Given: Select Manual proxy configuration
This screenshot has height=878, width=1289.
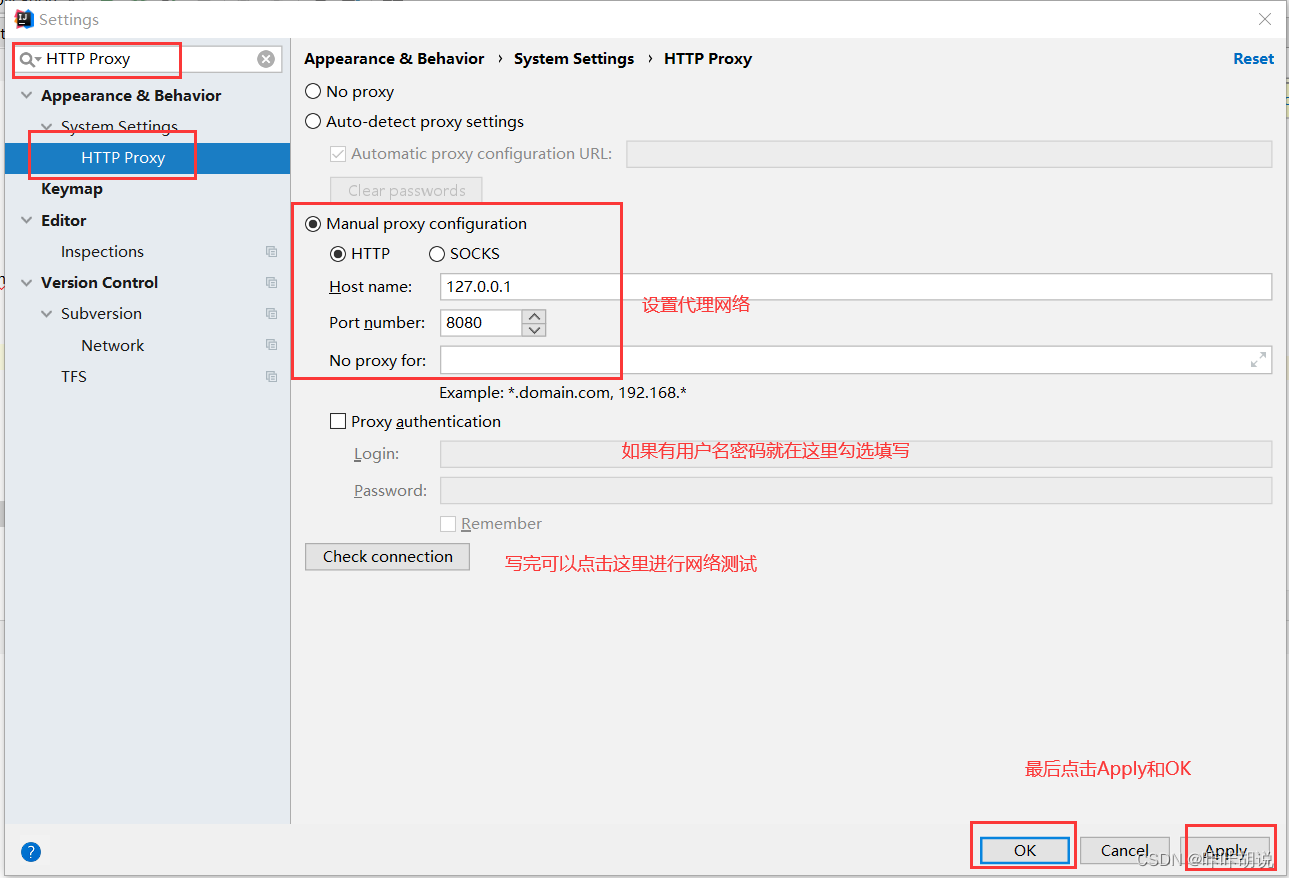Looking at the screenshot, I should click(313, 223).
